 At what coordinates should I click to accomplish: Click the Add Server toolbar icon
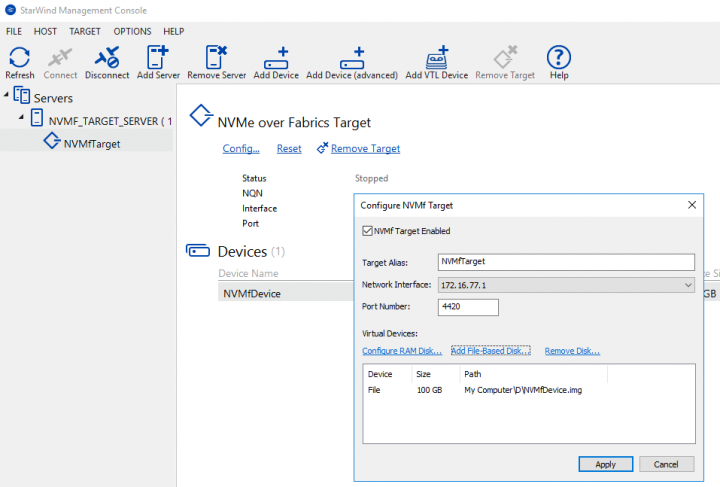pyautogui.click(x=158, y=57)
